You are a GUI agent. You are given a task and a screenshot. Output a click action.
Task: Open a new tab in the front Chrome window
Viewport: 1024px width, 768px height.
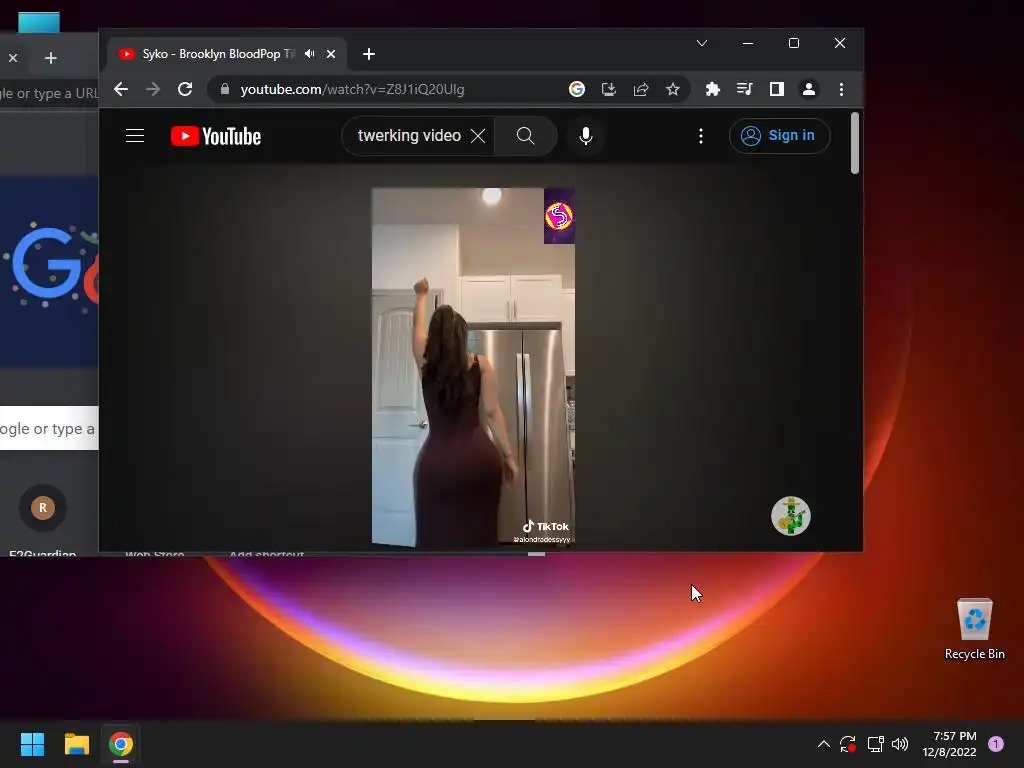[x=368, y=54]
